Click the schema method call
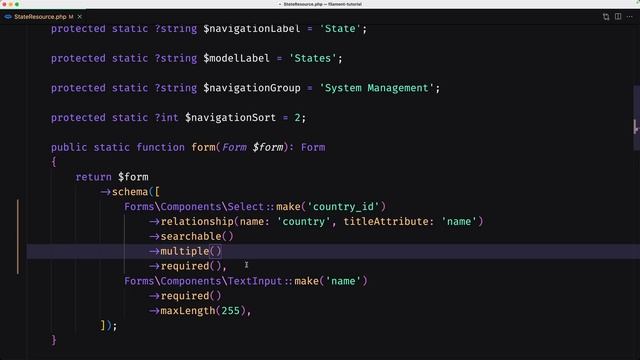The width and height of the screenshot is (640, 360). click(130, 192)
